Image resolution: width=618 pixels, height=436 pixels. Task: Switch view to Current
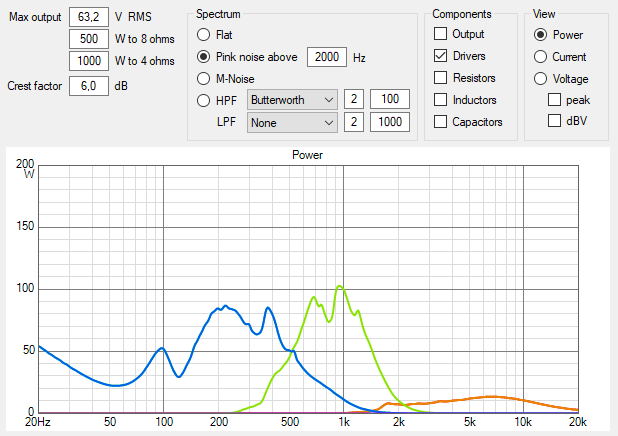pyautogui.click(x=540, y=57)
